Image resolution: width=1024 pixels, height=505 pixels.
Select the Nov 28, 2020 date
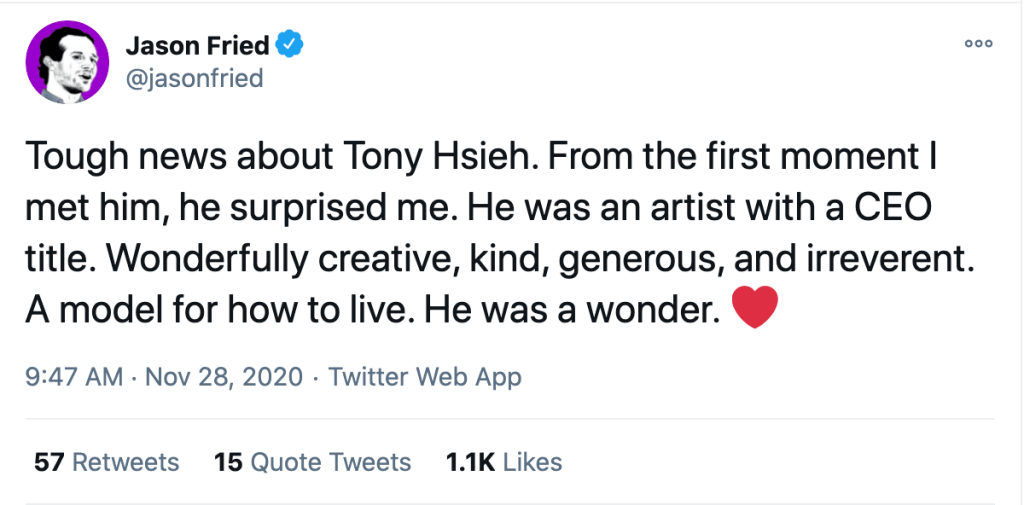(222, 377)
